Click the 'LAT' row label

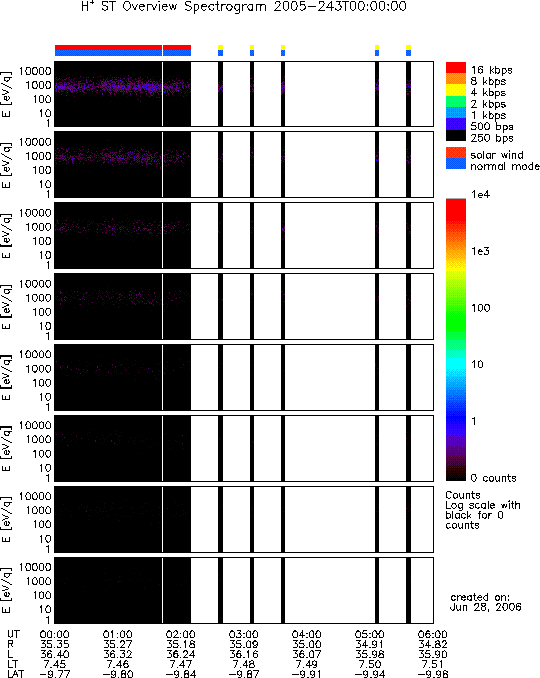pos(16,674)
